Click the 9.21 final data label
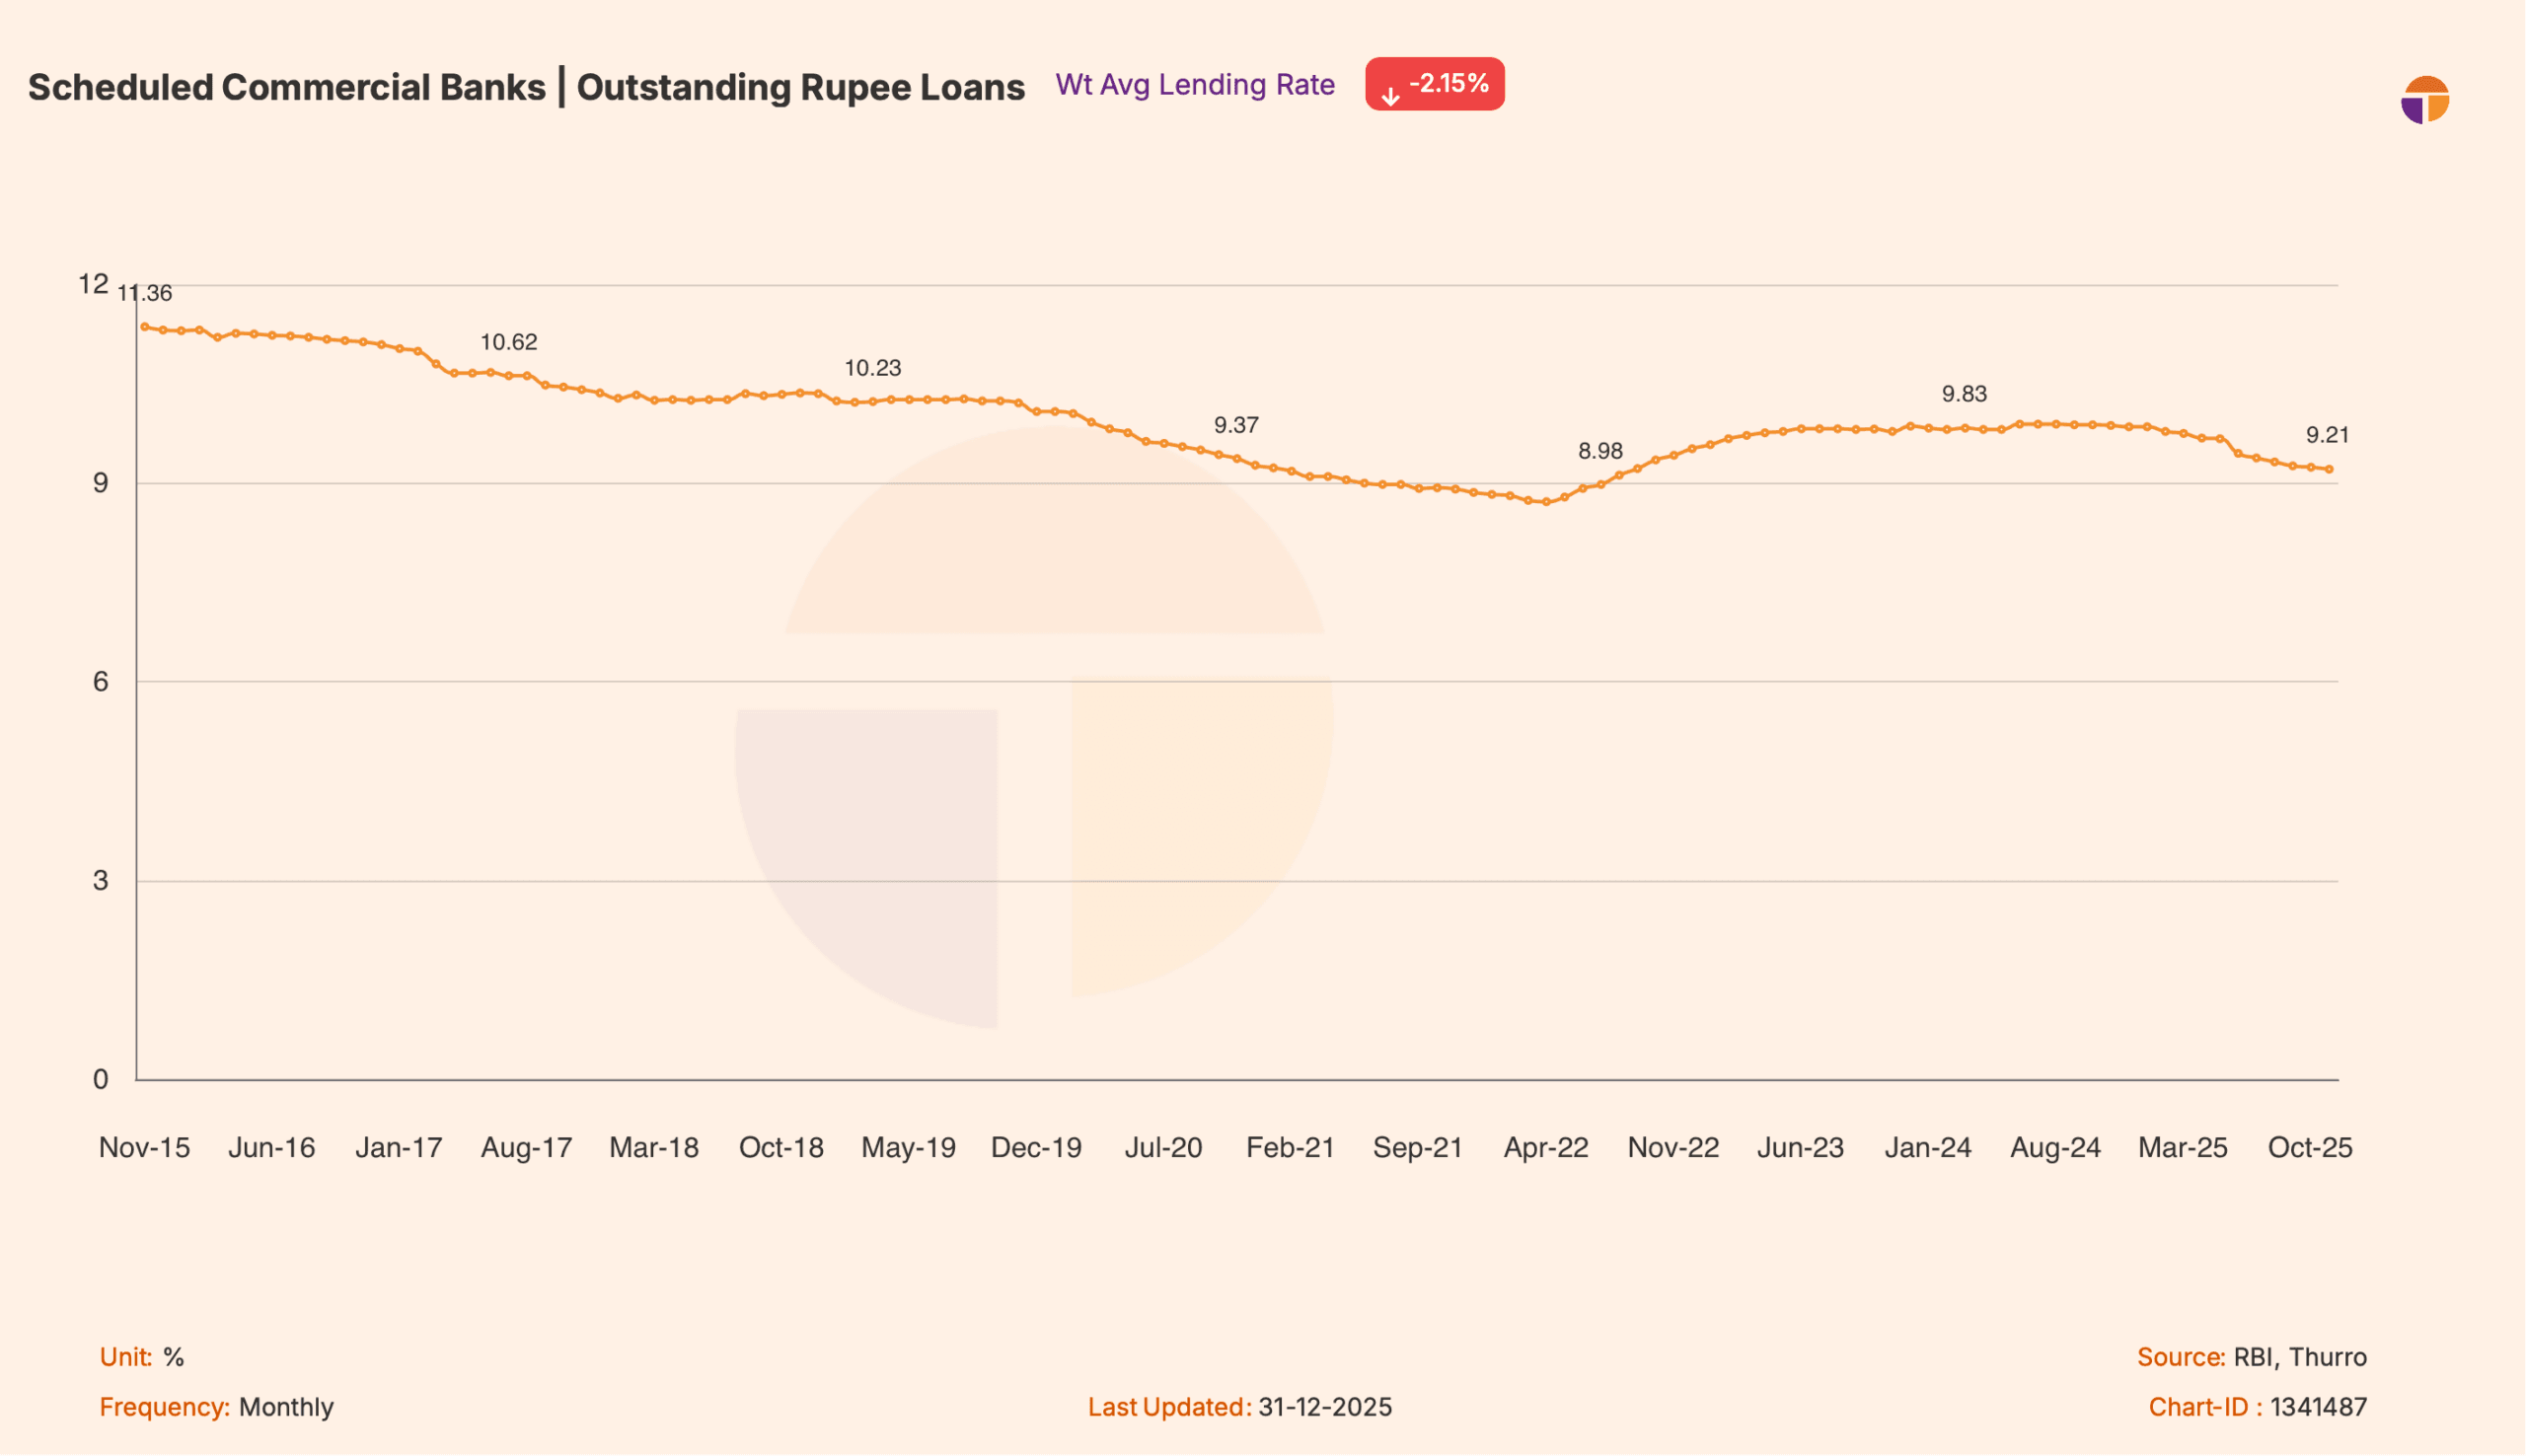This screenshot has width=2526, height=1456. click(x=2327, y=435)
